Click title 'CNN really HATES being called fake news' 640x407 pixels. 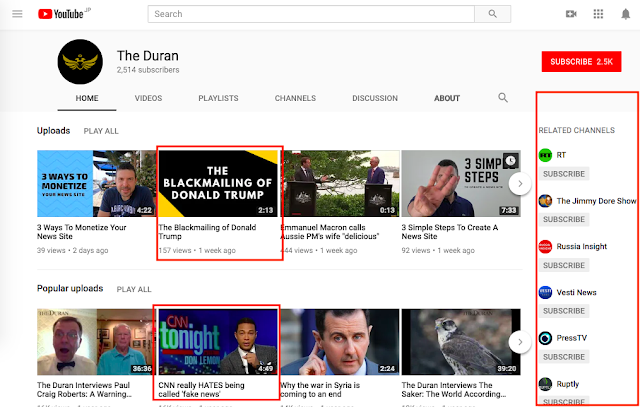point(201,389)
